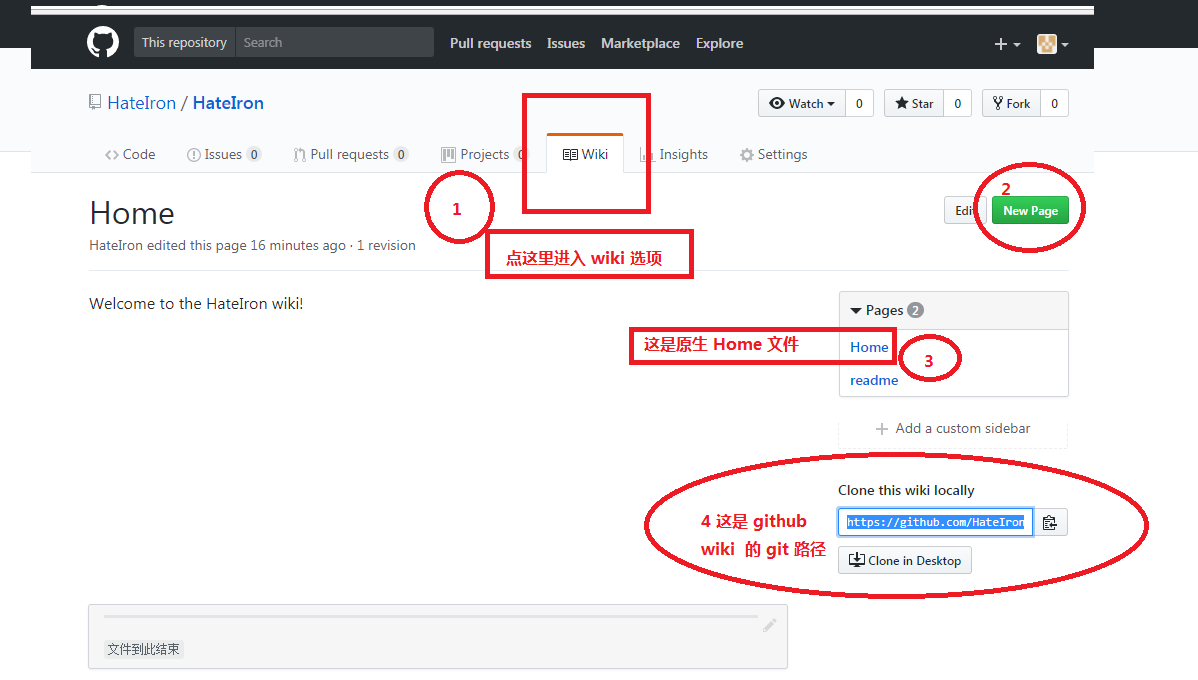Open Settings via the gear icon
Image resolution: width=1198 pixels, height=680 pixels.
746,154
